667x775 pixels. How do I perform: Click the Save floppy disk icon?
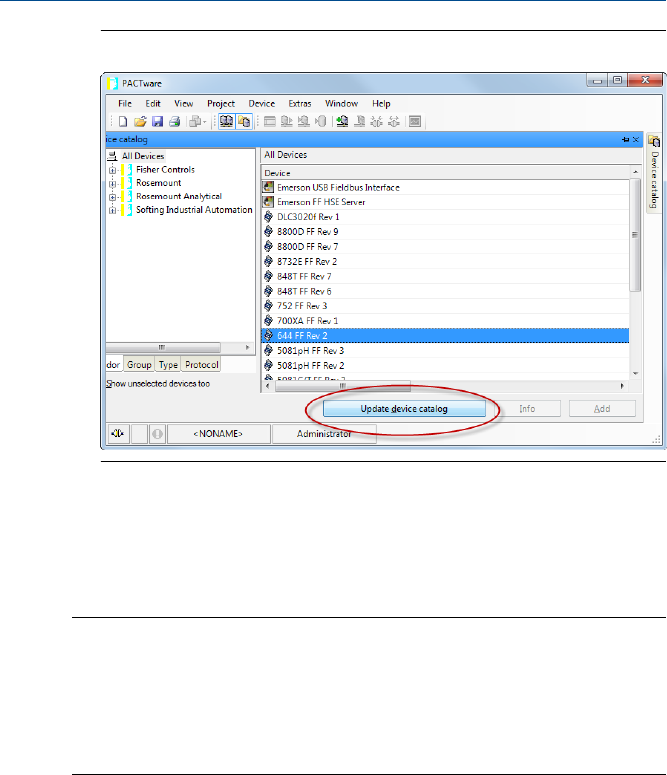pos(158,122)
